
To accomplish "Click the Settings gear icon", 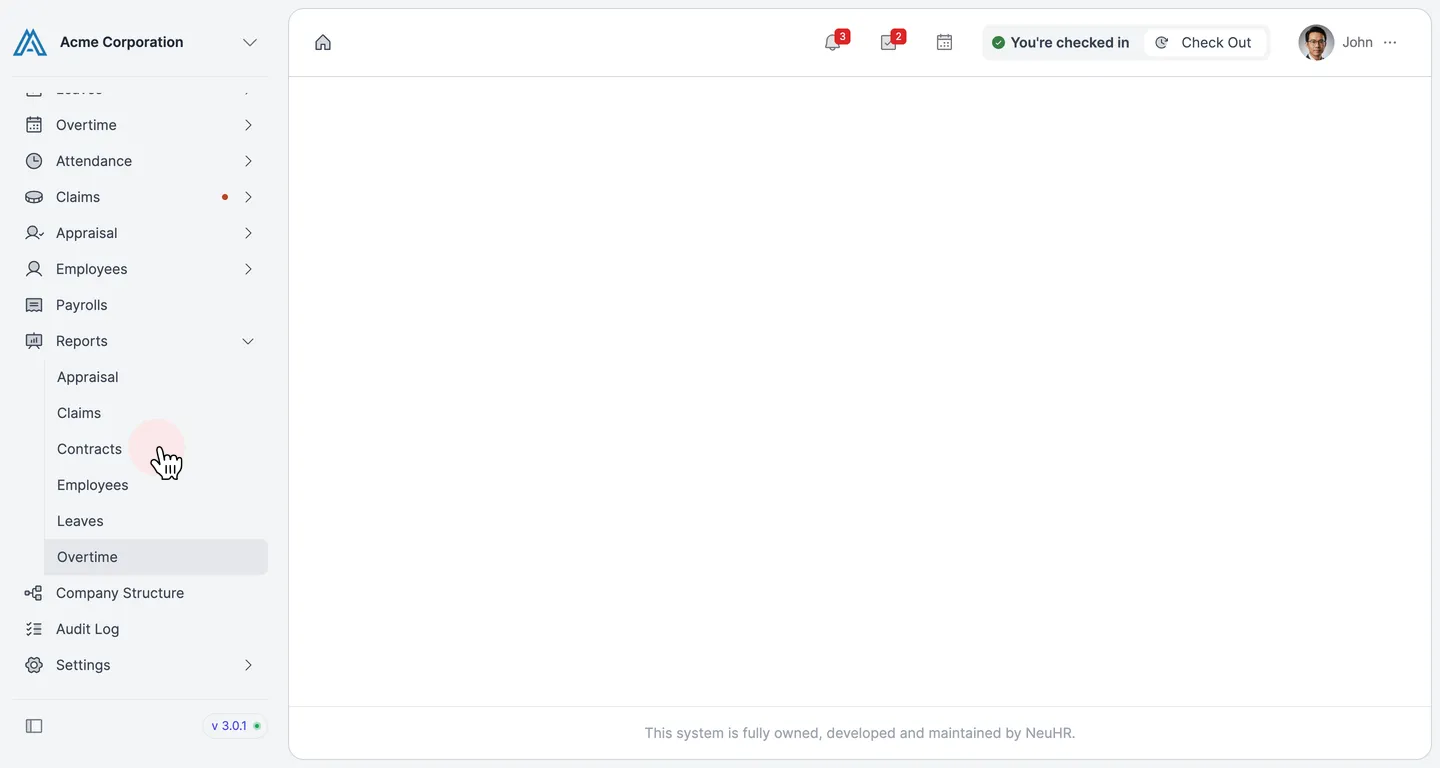I will click(x=34, y=665).
